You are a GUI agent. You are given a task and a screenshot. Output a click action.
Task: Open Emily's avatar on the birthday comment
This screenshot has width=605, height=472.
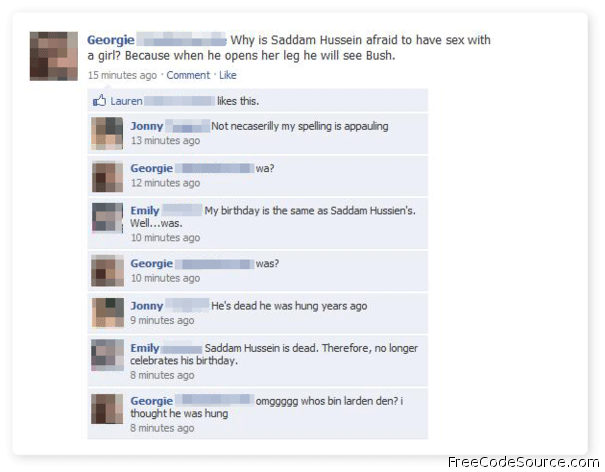[107, 218]
